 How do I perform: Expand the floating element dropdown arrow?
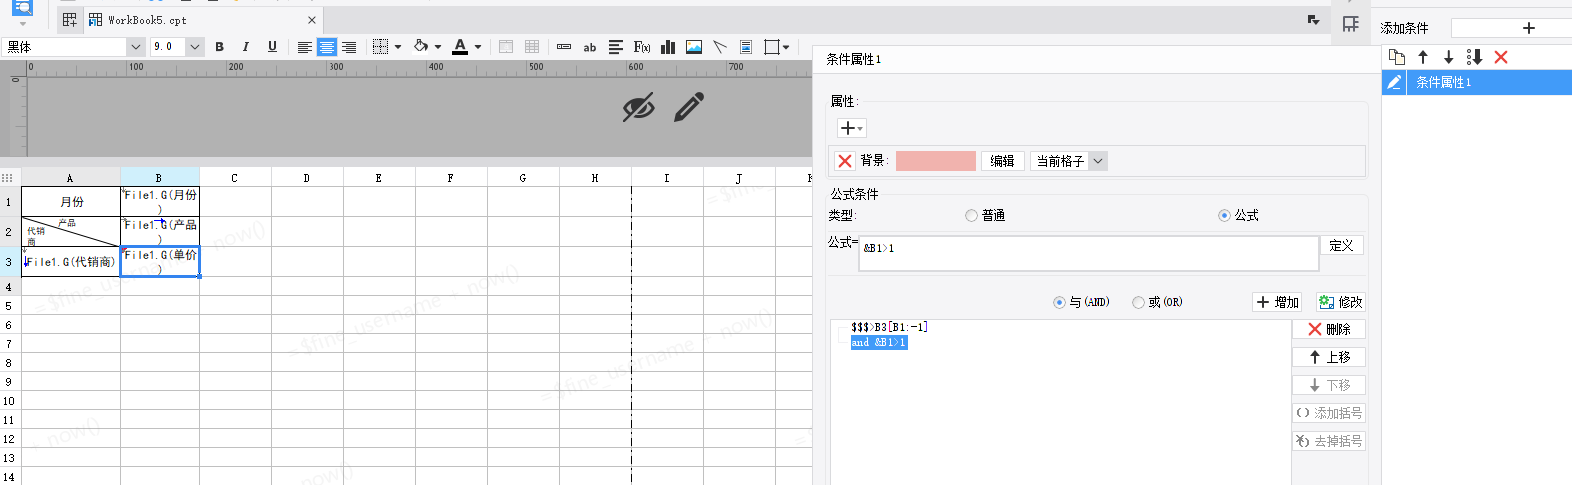tap(786, 47)
